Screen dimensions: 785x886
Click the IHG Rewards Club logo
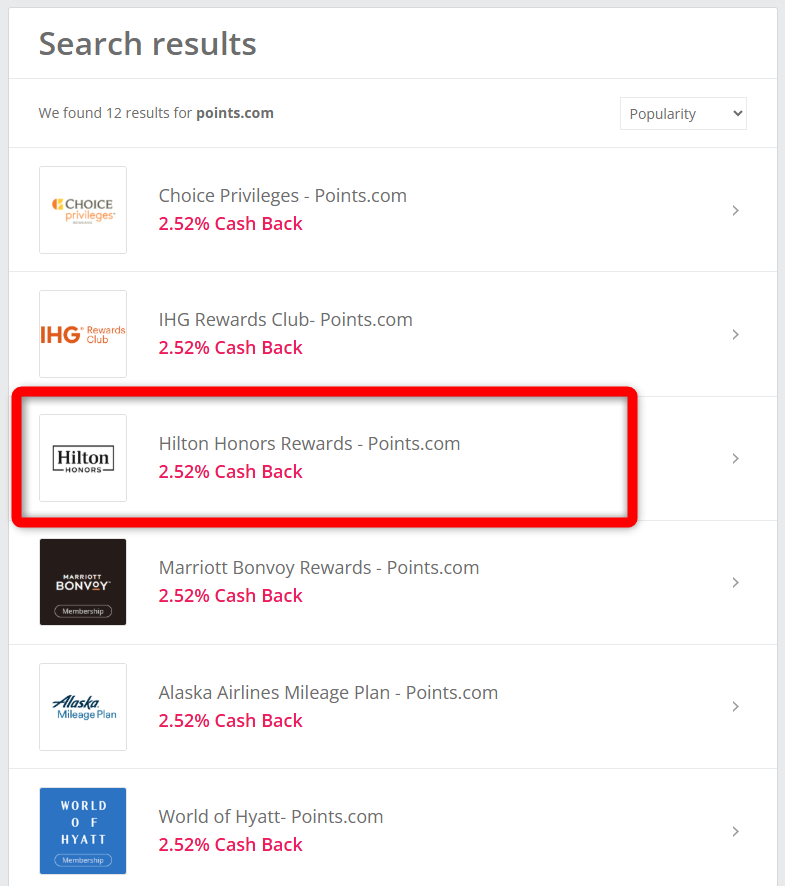(83, 334)
